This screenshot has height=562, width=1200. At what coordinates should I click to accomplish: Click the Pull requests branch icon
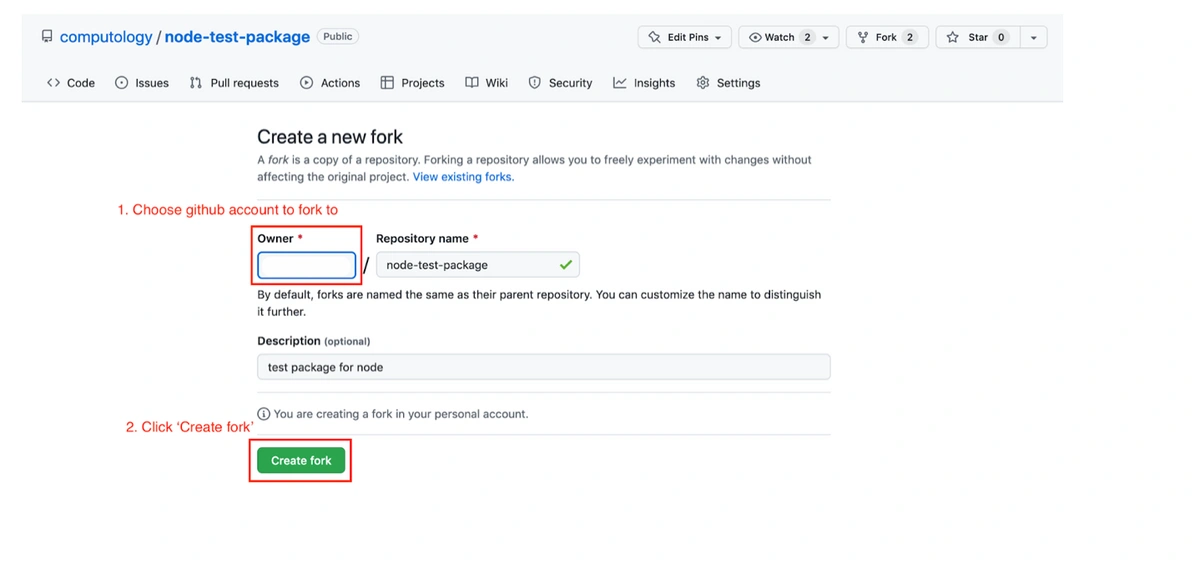196,83
